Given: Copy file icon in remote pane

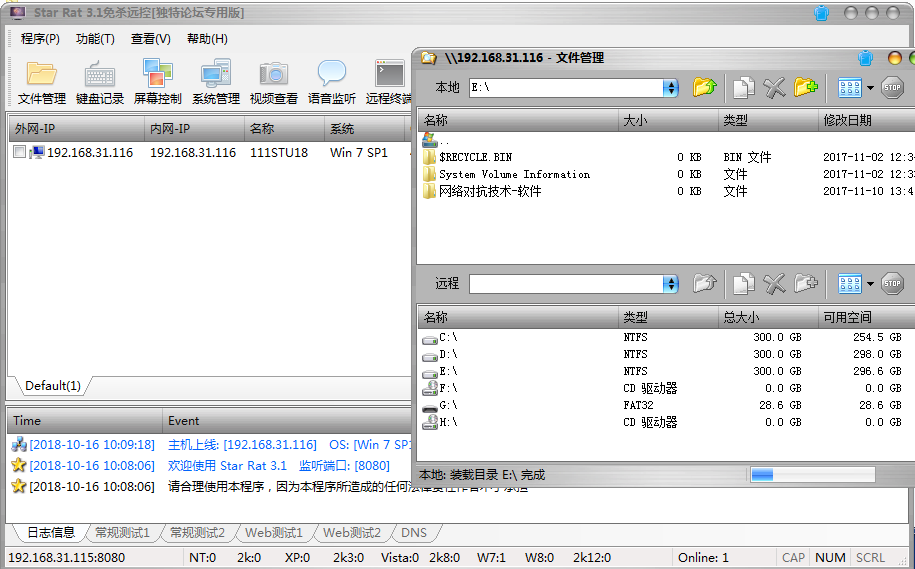Looking at the screenshot, I should click(743, 284).
